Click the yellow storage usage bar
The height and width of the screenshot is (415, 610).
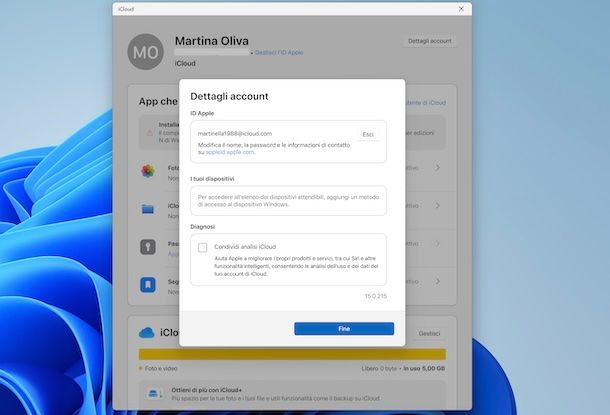pyautogui.click(x=292, y=354)
